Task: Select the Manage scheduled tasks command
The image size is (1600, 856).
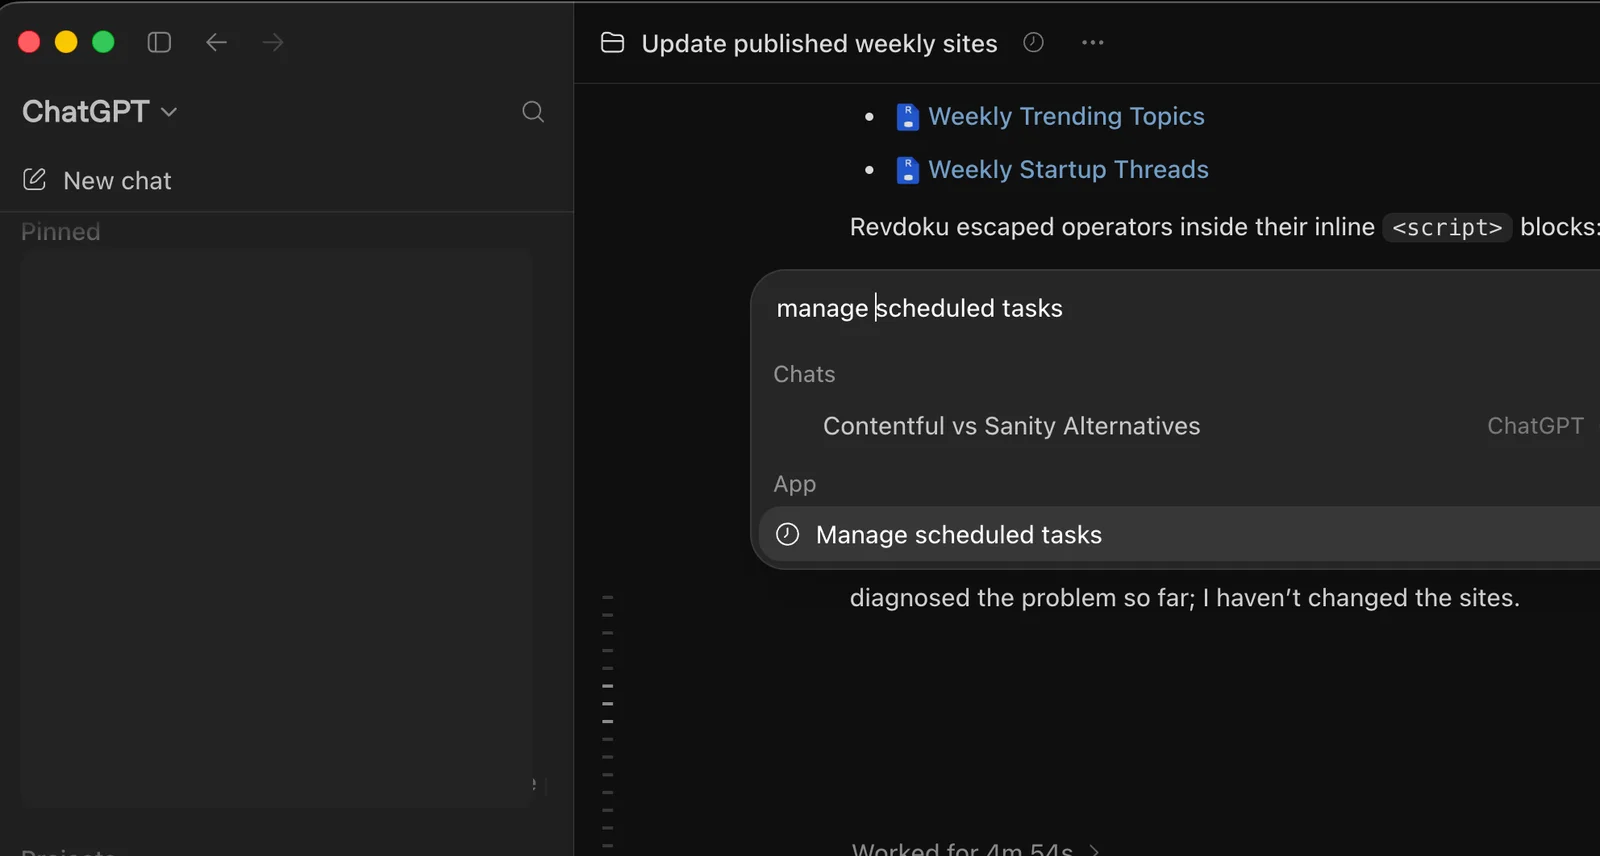Action: [x=1180, y=535]
